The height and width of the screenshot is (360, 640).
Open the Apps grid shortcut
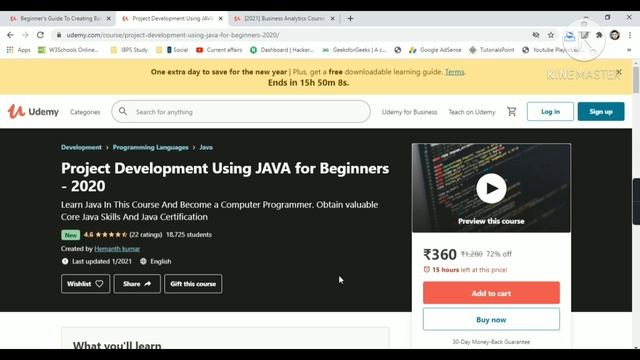(x=18, y=50)
